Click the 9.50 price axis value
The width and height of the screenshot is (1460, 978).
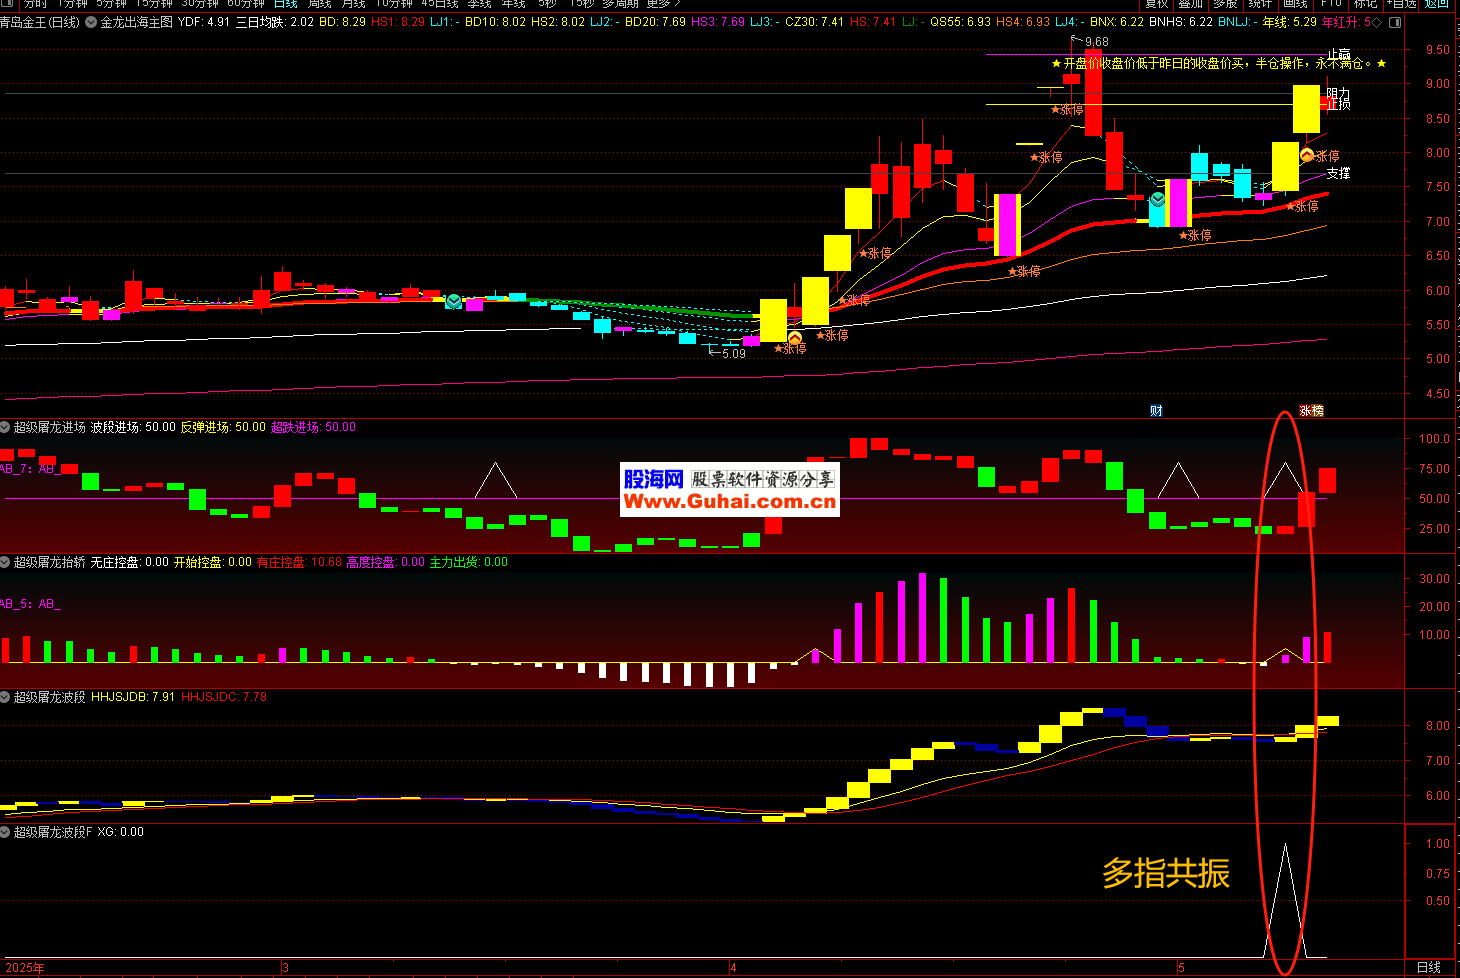(1438, 50)
